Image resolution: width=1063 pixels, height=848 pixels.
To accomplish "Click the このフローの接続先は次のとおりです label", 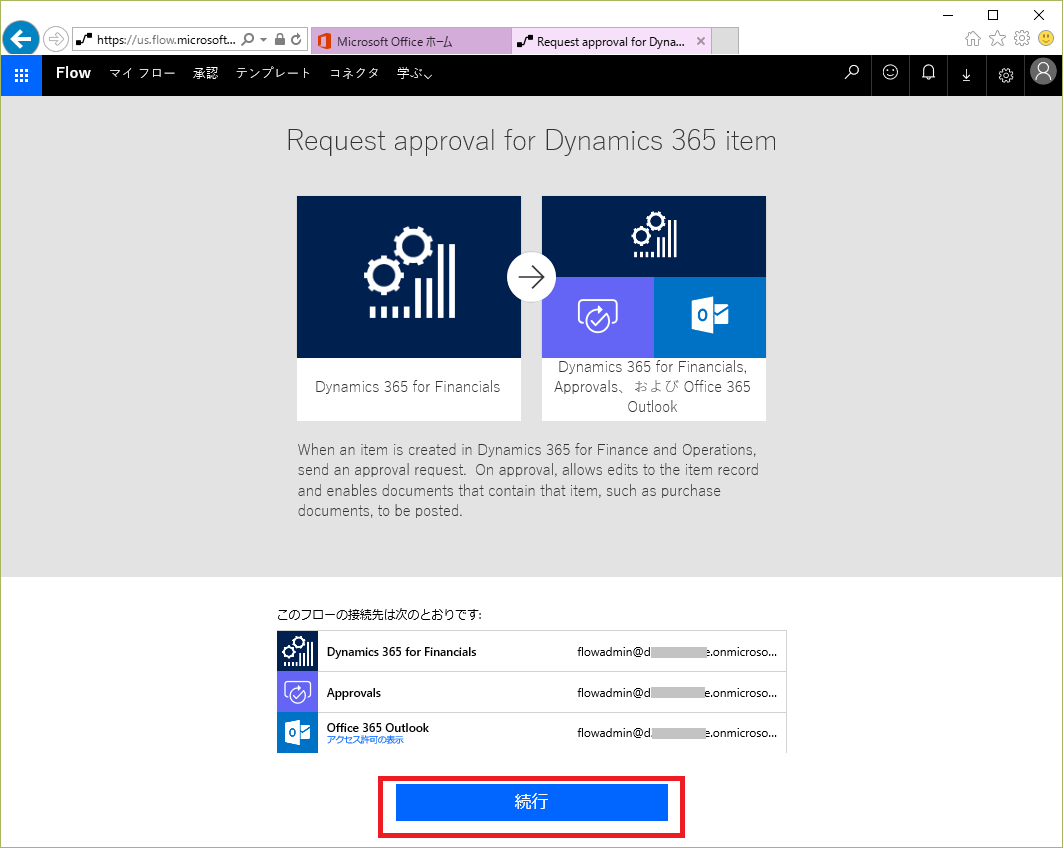I will tap(380, 615).
